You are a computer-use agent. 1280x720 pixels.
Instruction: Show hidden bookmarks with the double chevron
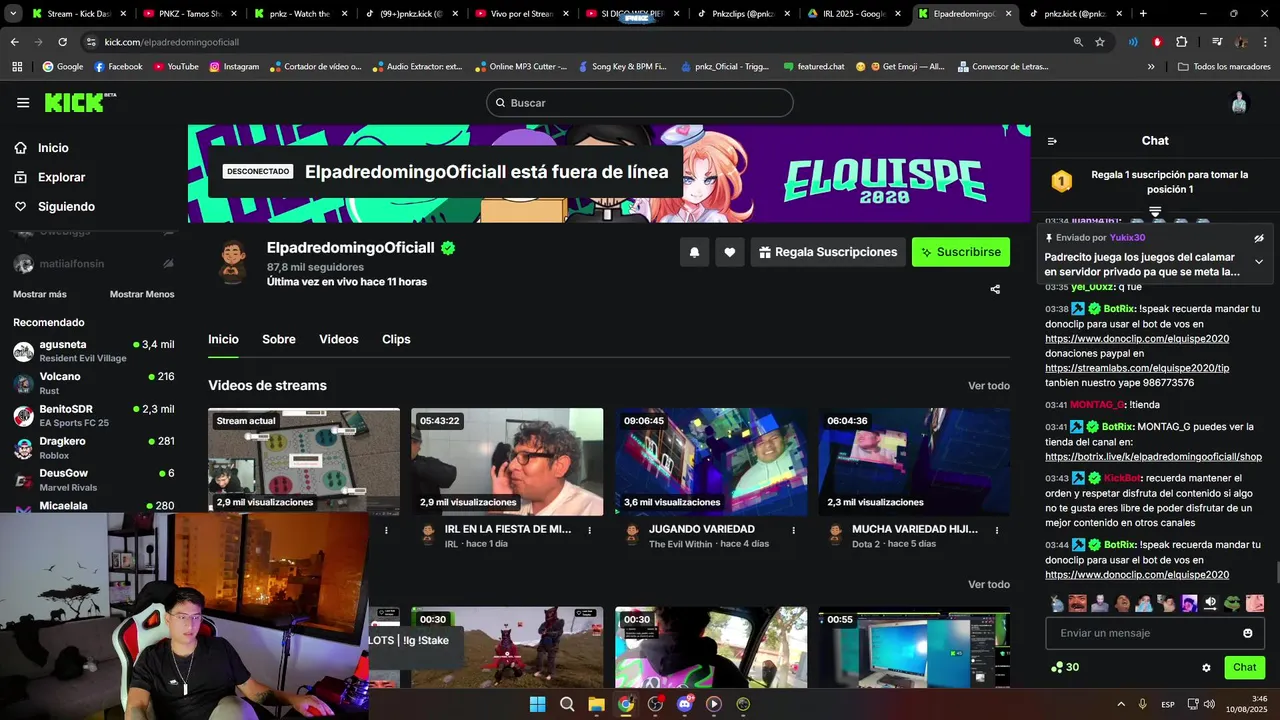click(1151, 67)
